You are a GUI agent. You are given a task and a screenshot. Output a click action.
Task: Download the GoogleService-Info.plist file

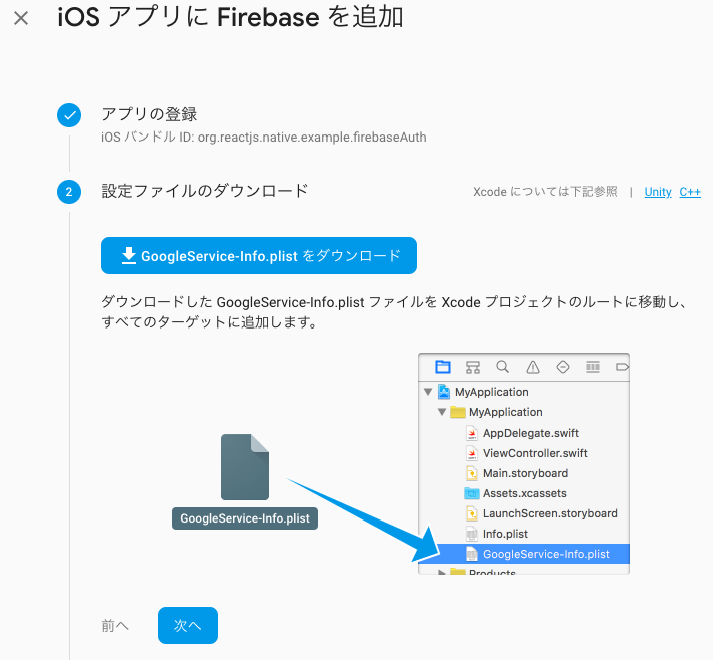coord(259,256)
